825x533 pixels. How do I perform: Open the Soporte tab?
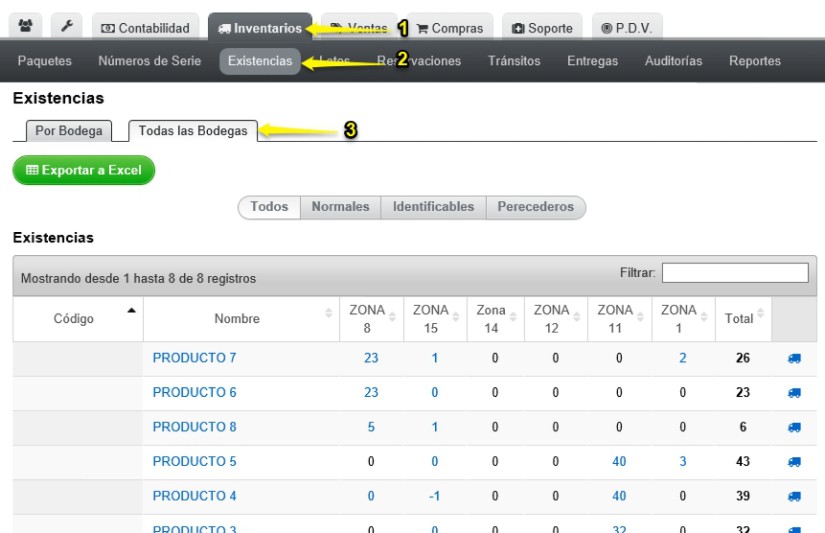[x=542, y=28]
